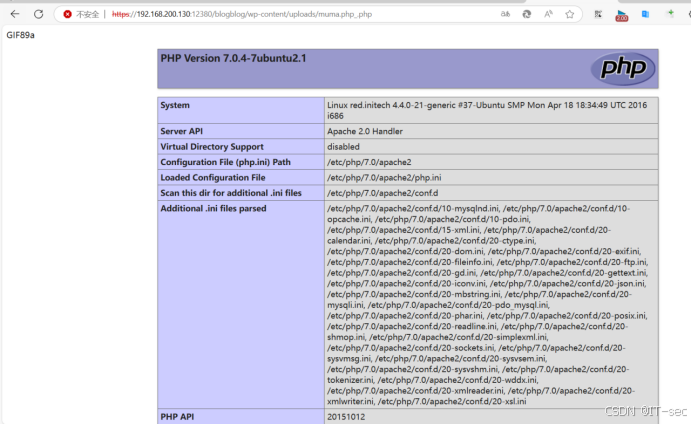Select the System row label
The width and height of the screenshot is (691, 425).
point(175,105)
